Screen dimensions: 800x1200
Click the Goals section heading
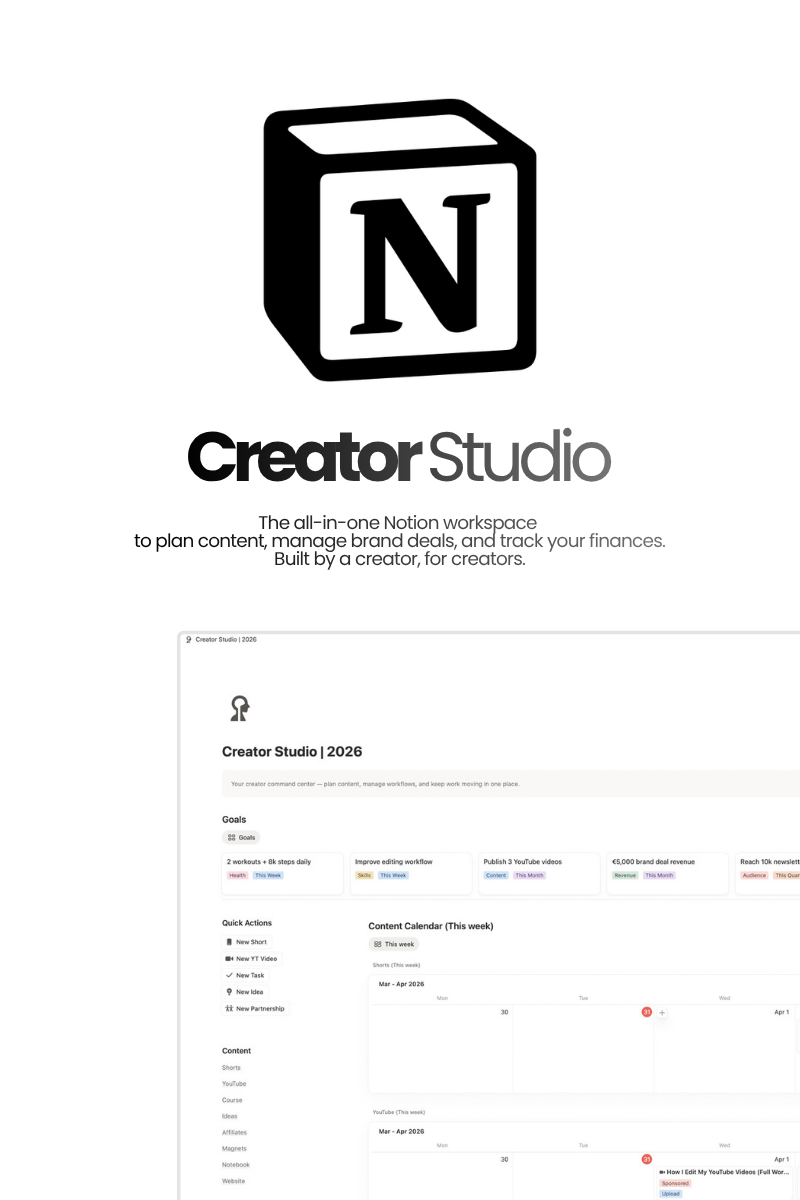pos(234,820)
